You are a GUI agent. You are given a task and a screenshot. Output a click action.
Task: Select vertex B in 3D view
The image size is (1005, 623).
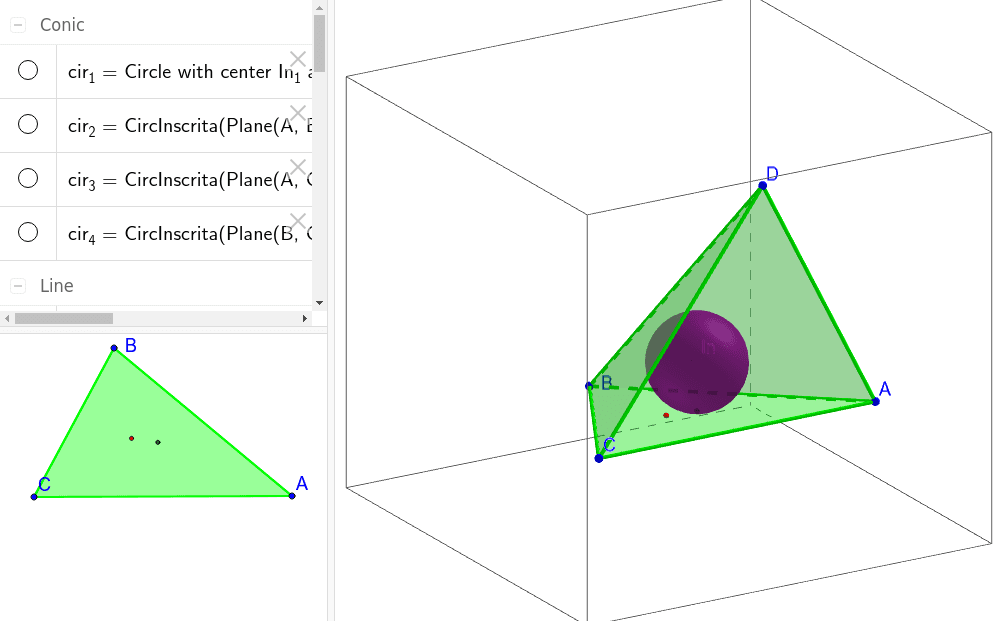(589, 386)
